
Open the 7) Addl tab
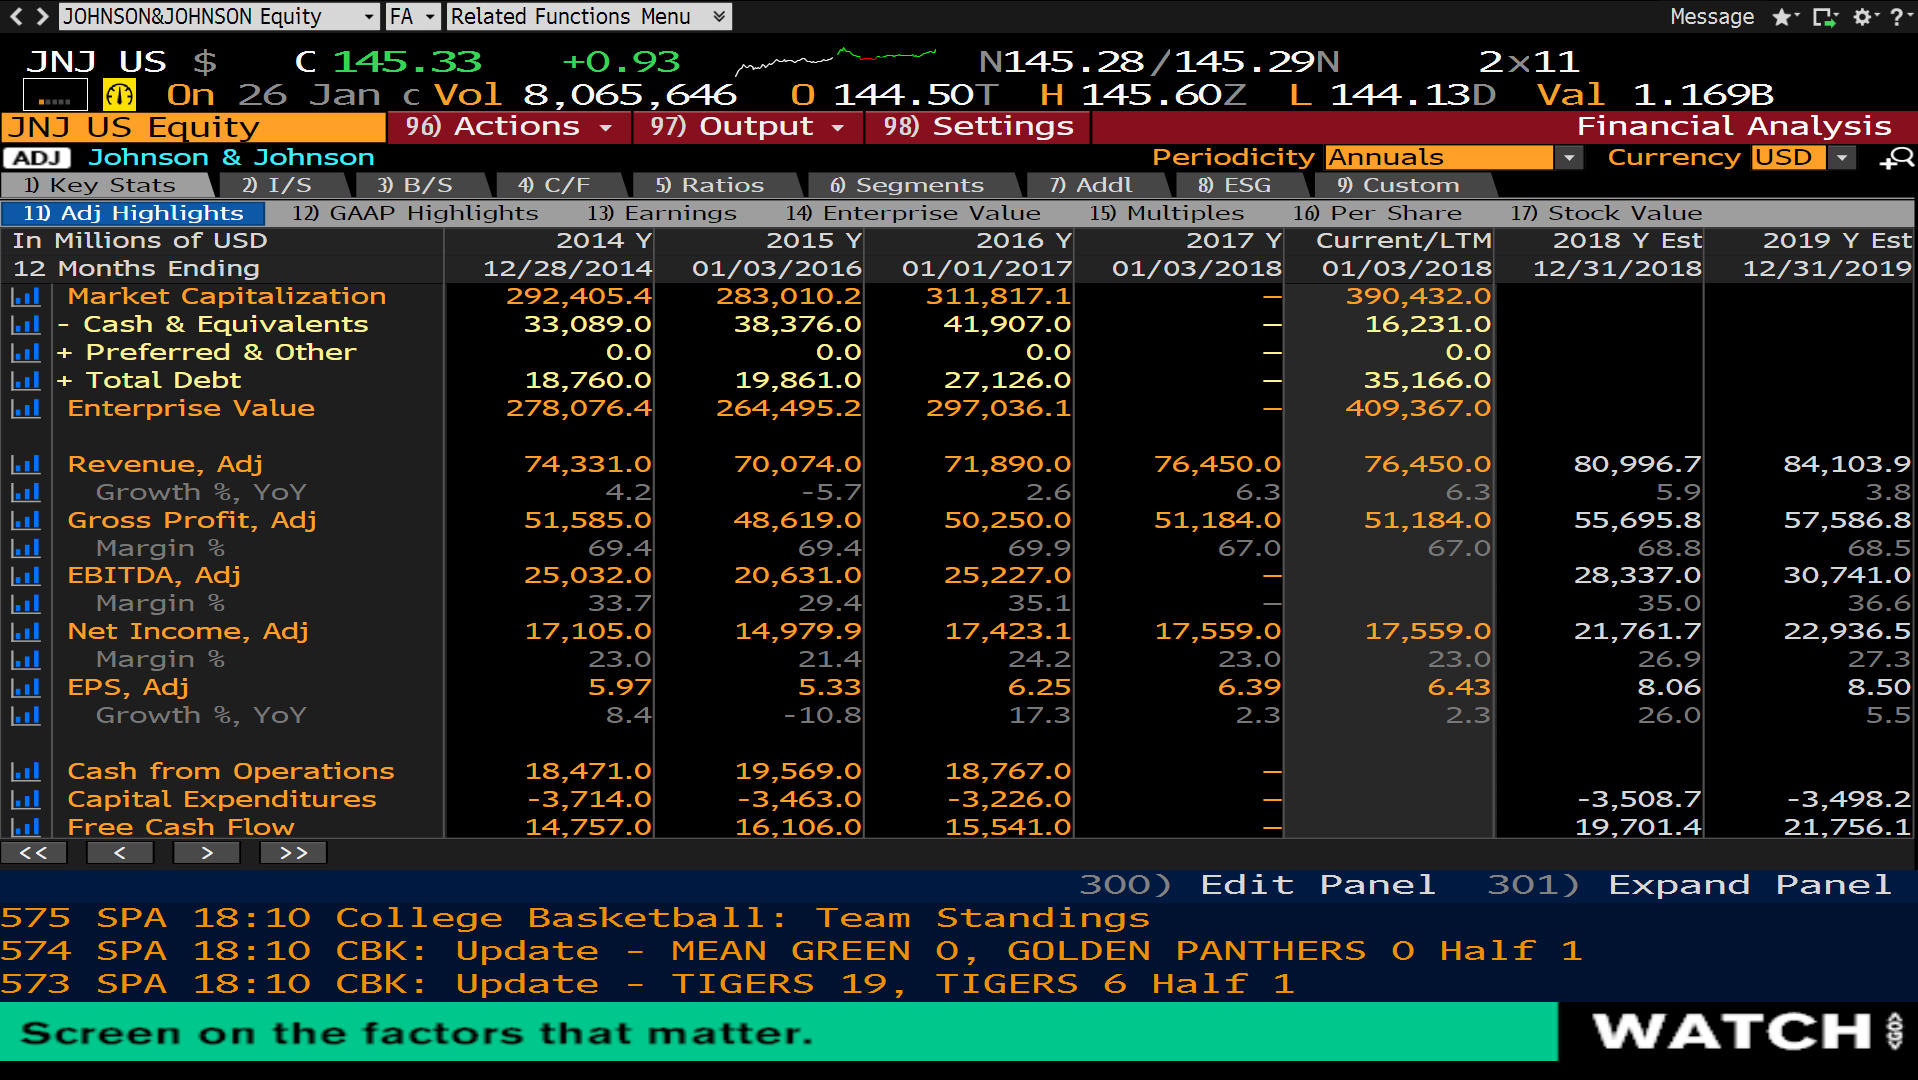click(x=1091, y=186)
